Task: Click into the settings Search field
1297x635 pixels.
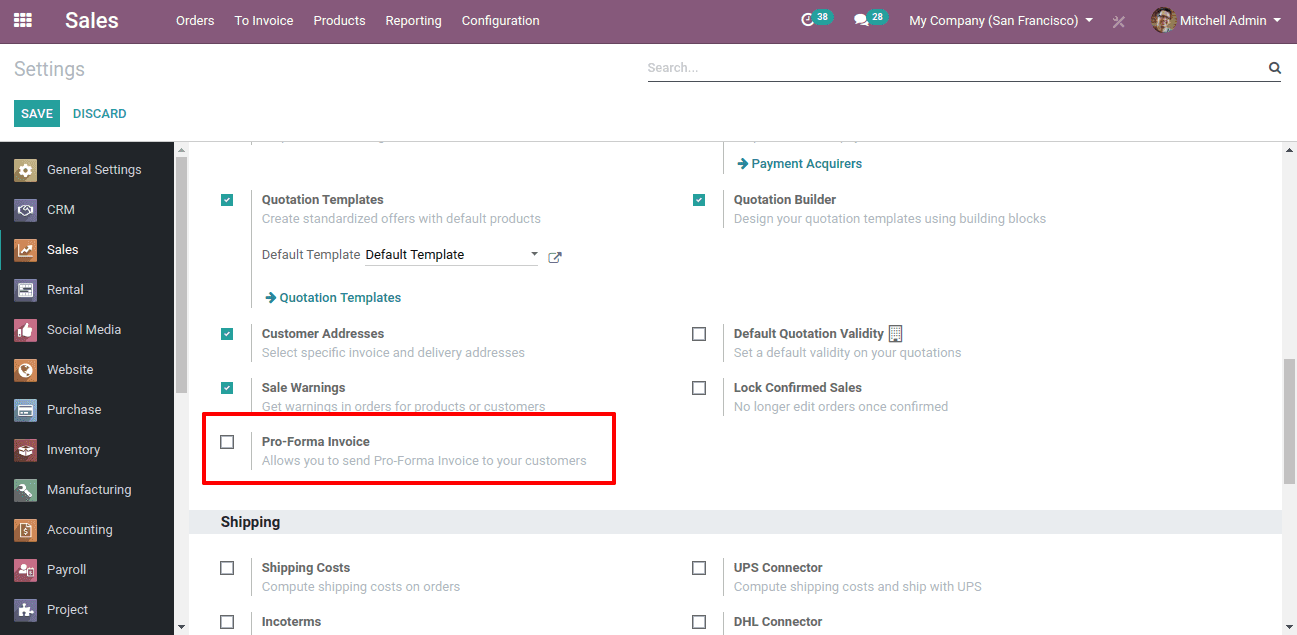Action: (955, 68)
